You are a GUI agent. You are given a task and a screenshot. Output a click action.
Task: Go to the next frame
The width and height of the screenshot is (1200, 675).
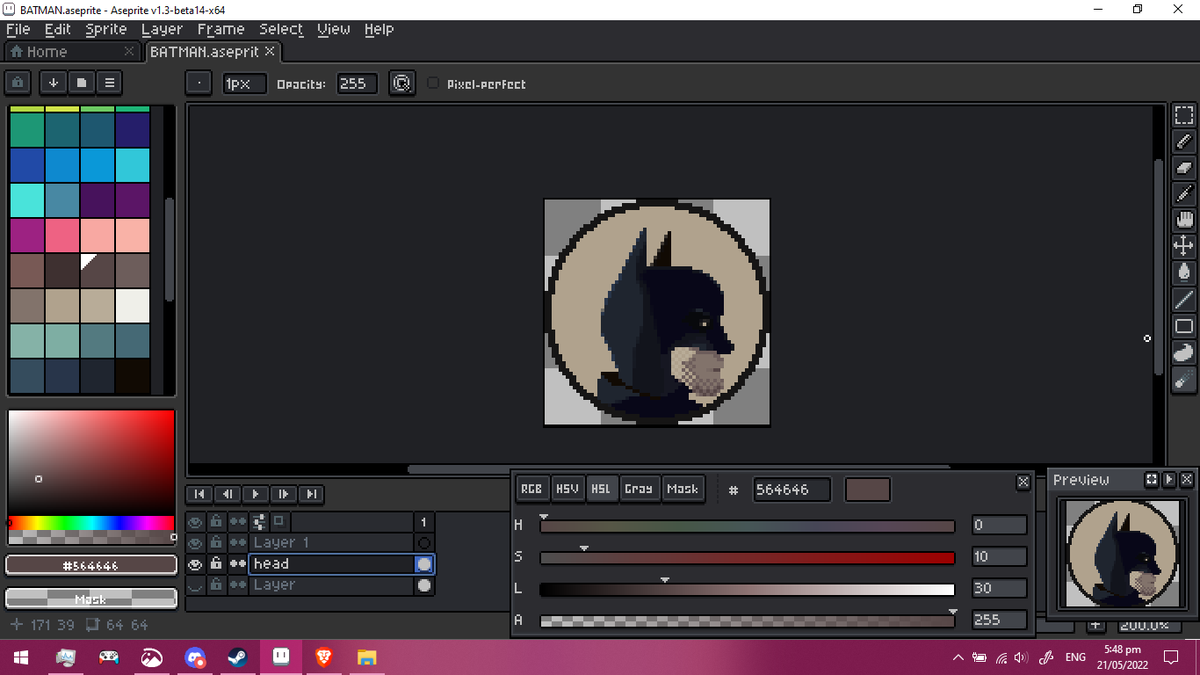284,494
